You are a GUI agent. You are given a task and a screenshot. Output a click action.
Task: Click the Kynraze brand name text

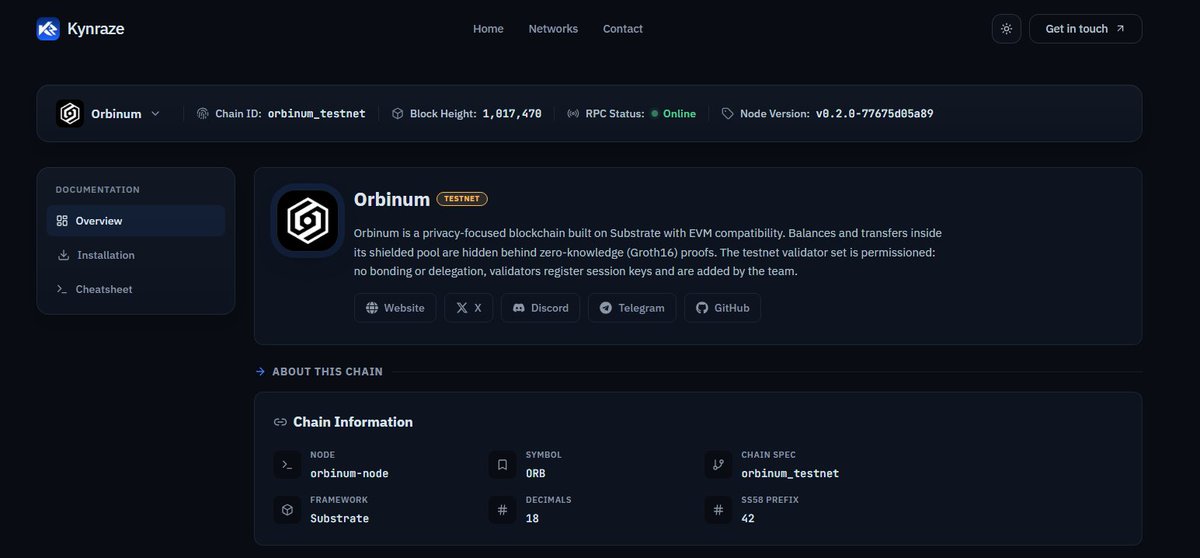click(97, 29)
